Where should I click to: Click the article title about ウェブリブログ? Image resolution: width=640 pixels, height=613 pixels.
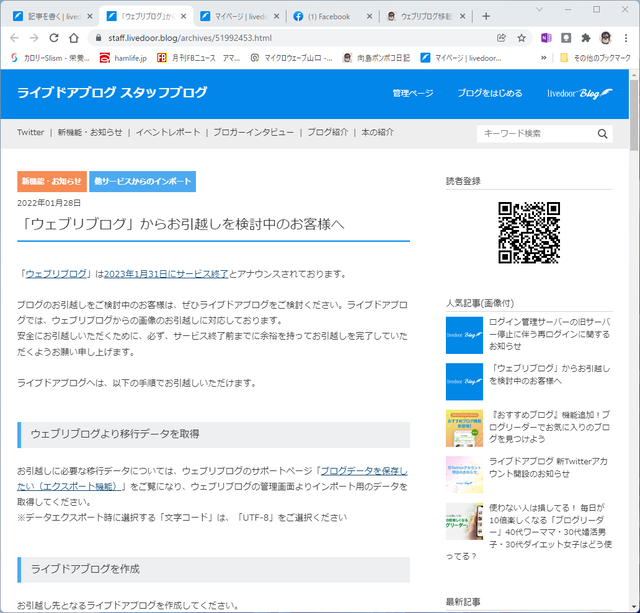[x=182, y=224]
